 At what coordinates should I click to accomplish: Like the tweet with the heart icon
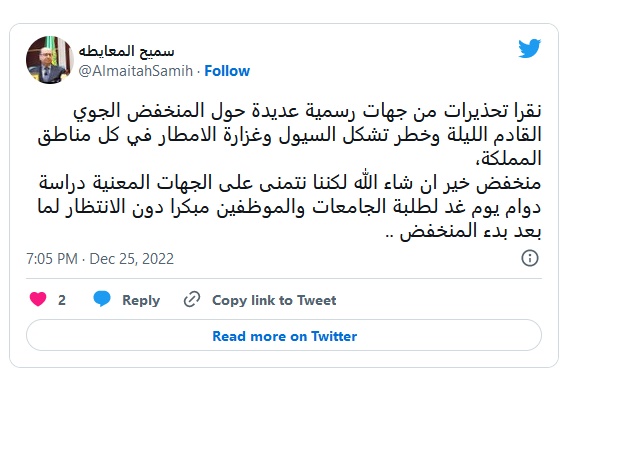tap(38, 299)
